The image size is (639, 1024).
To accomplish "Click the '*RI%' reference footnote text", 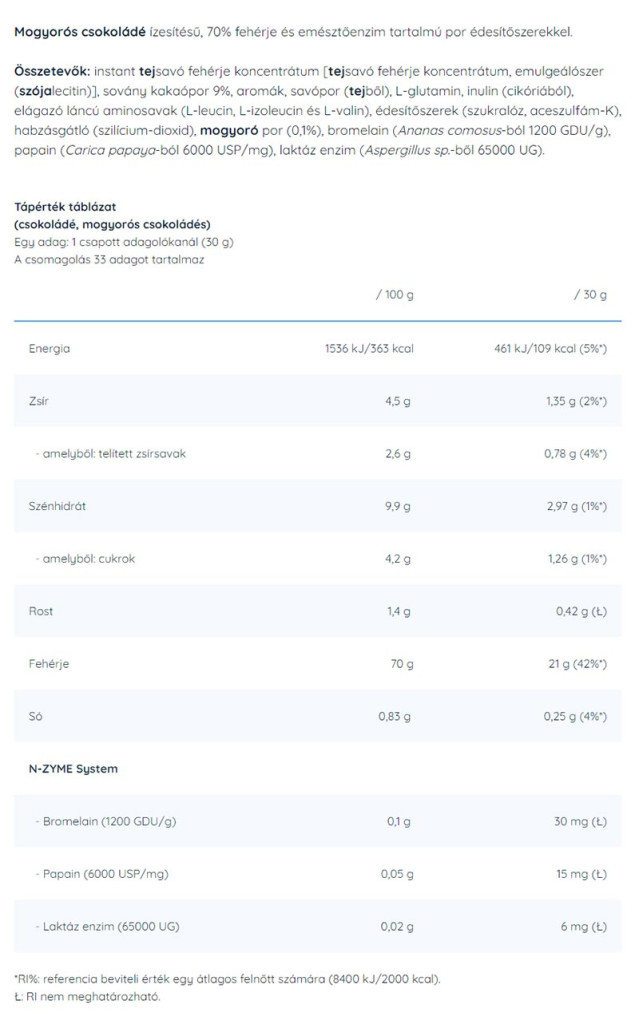I will [228, 979].
